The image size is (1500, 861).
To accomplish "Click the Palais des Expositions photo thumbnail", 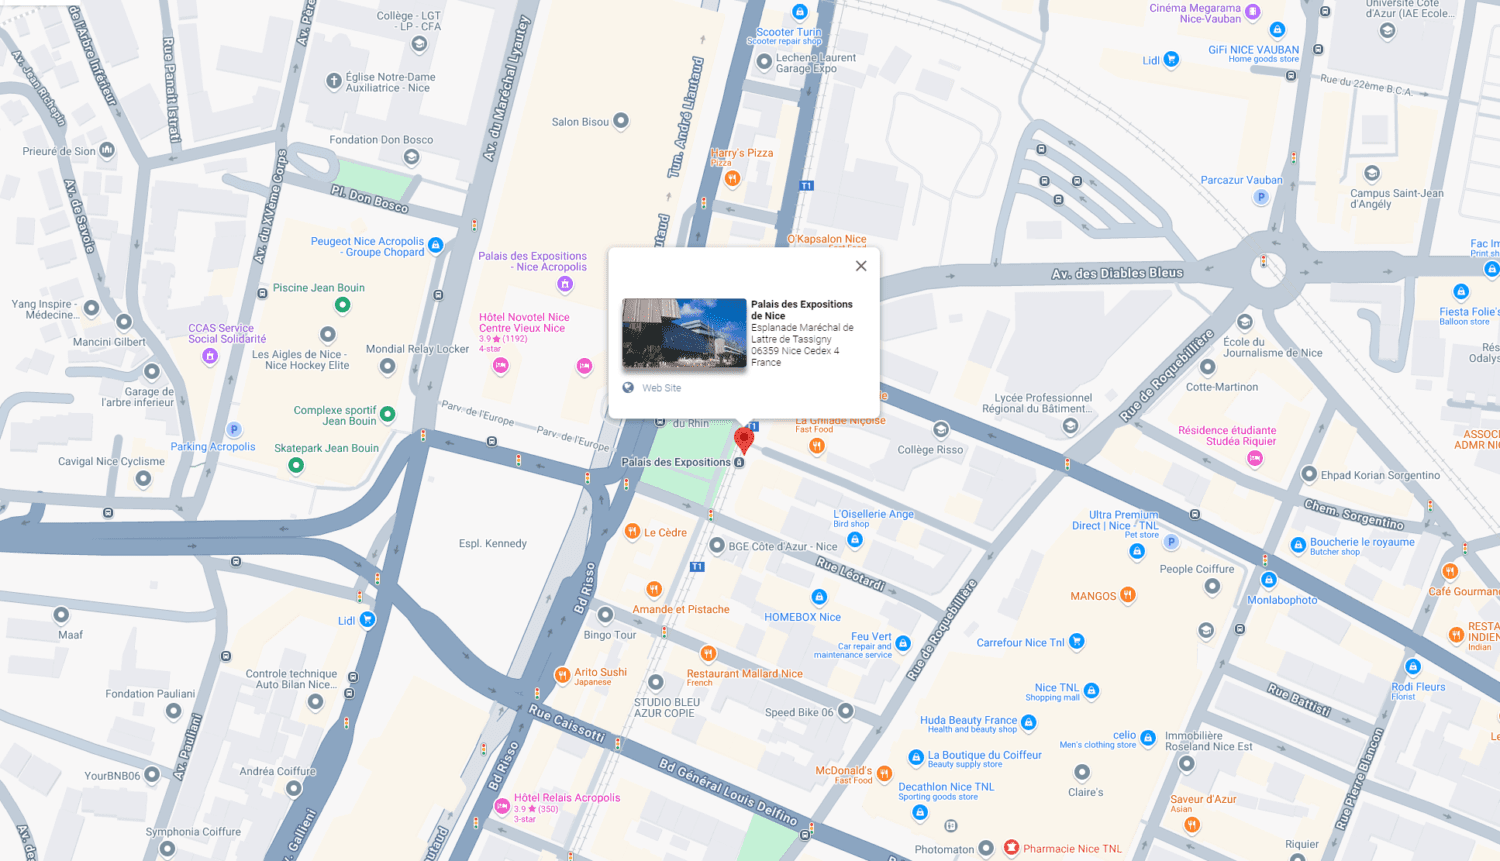I will [684, 333].
